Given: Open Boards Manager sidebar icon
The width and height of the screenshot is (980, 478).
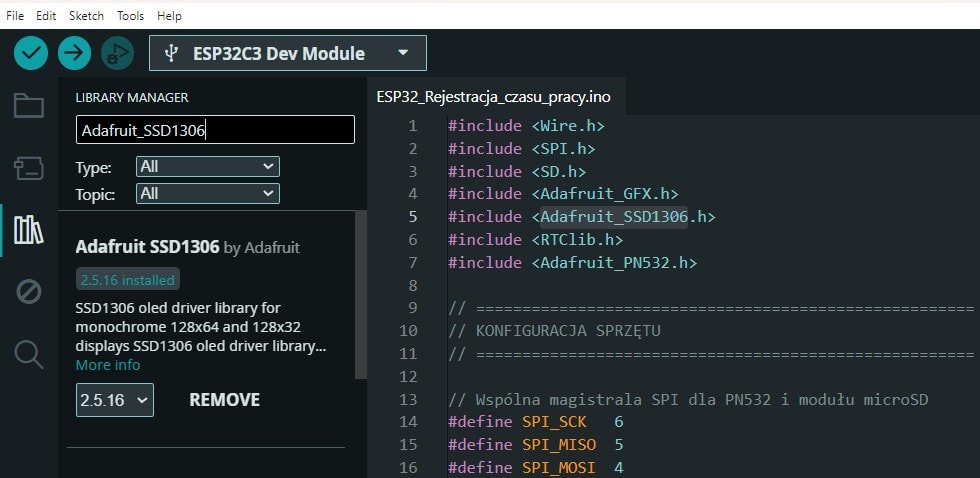Looking at the screenshot, I should pyautogui.click(x=29, y=168).
